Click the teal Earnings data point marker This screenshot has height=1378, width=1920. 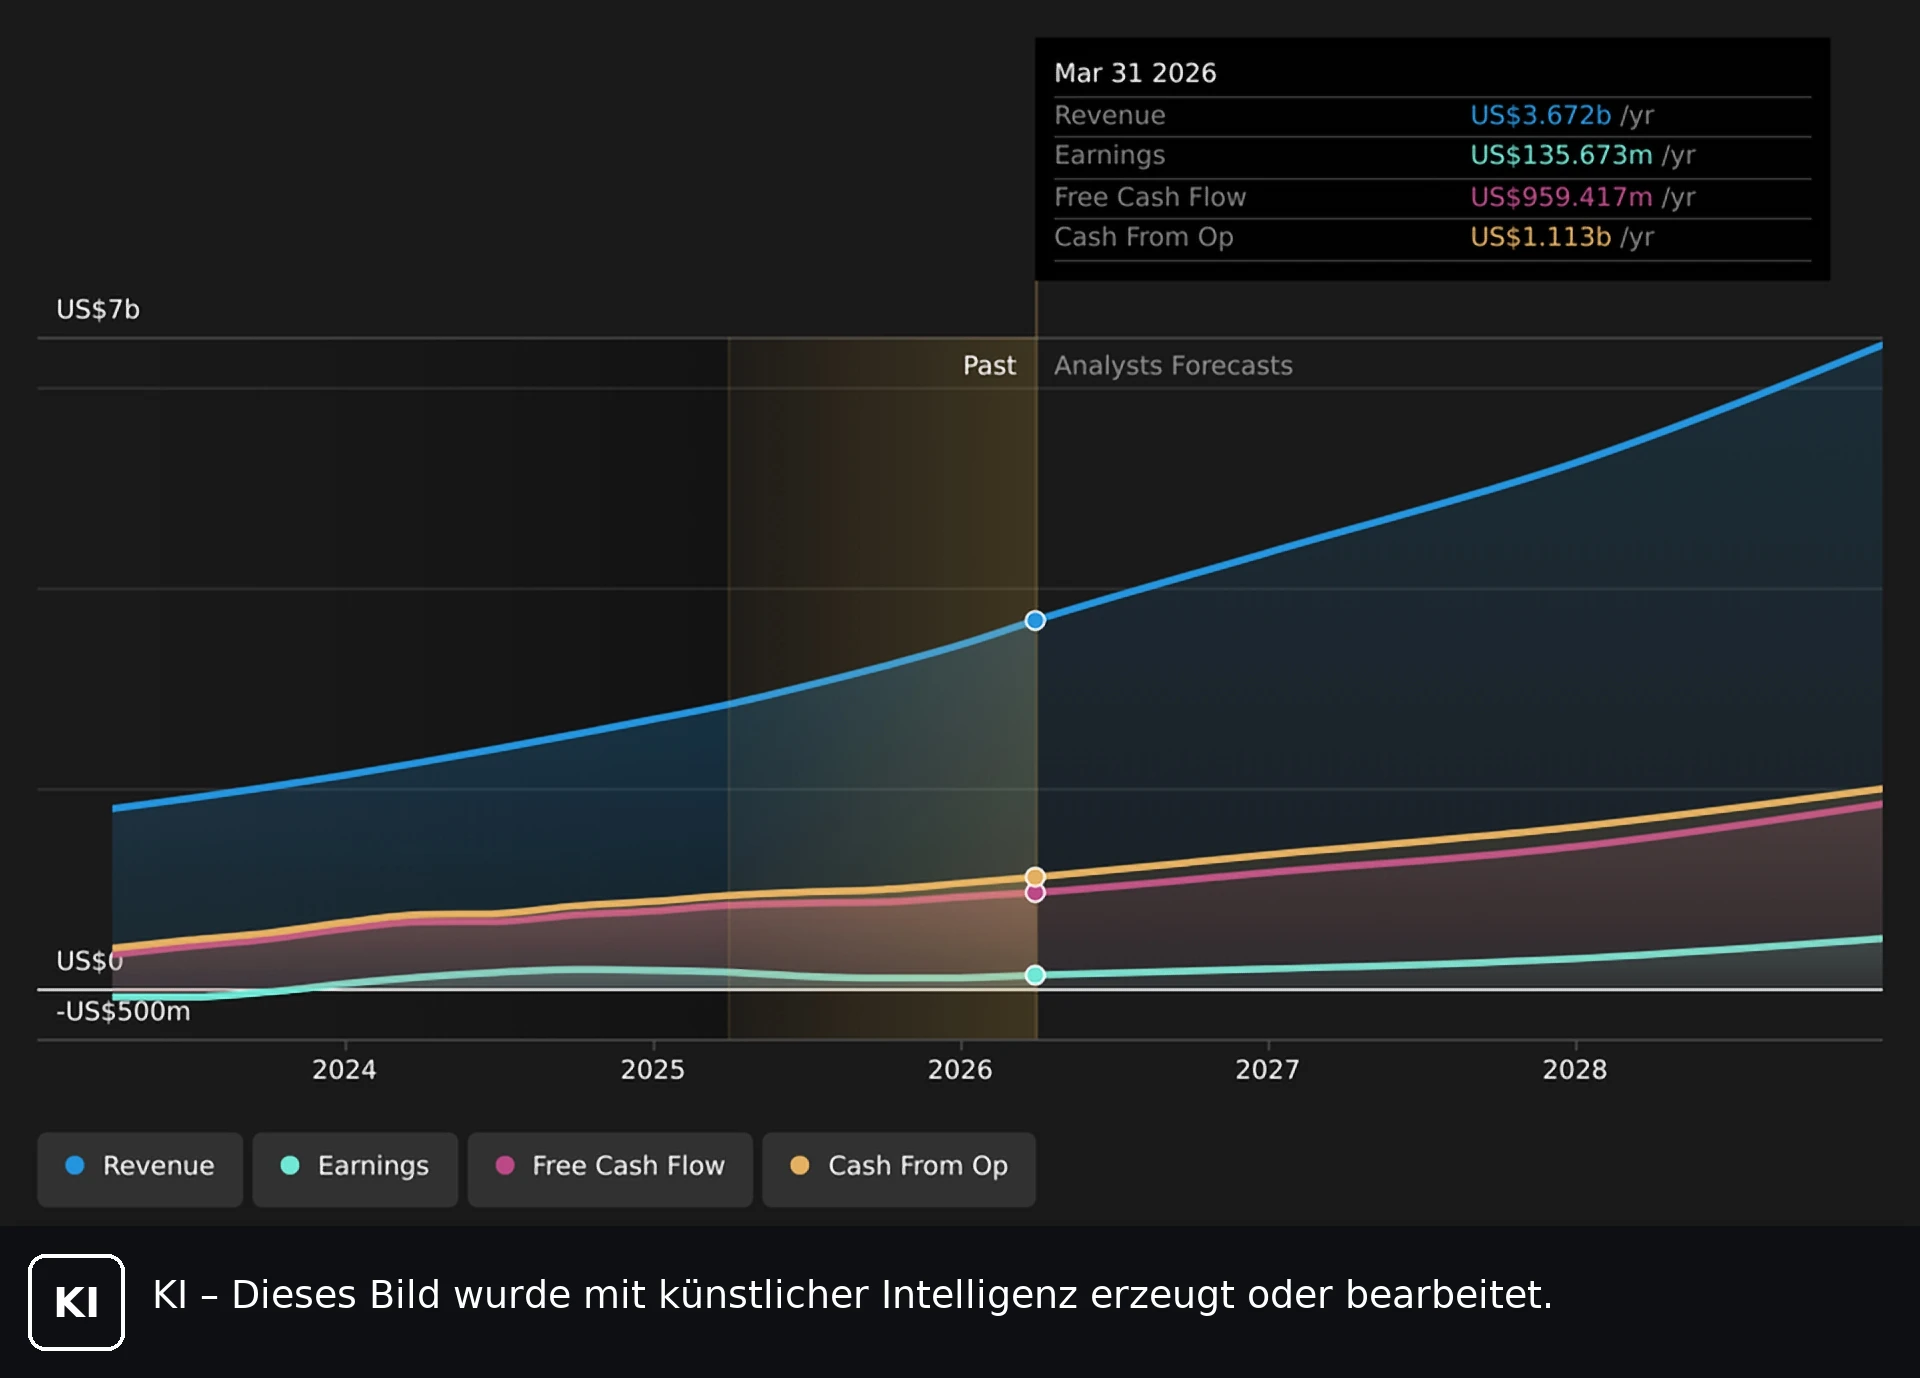click(x=1035, y=975)
